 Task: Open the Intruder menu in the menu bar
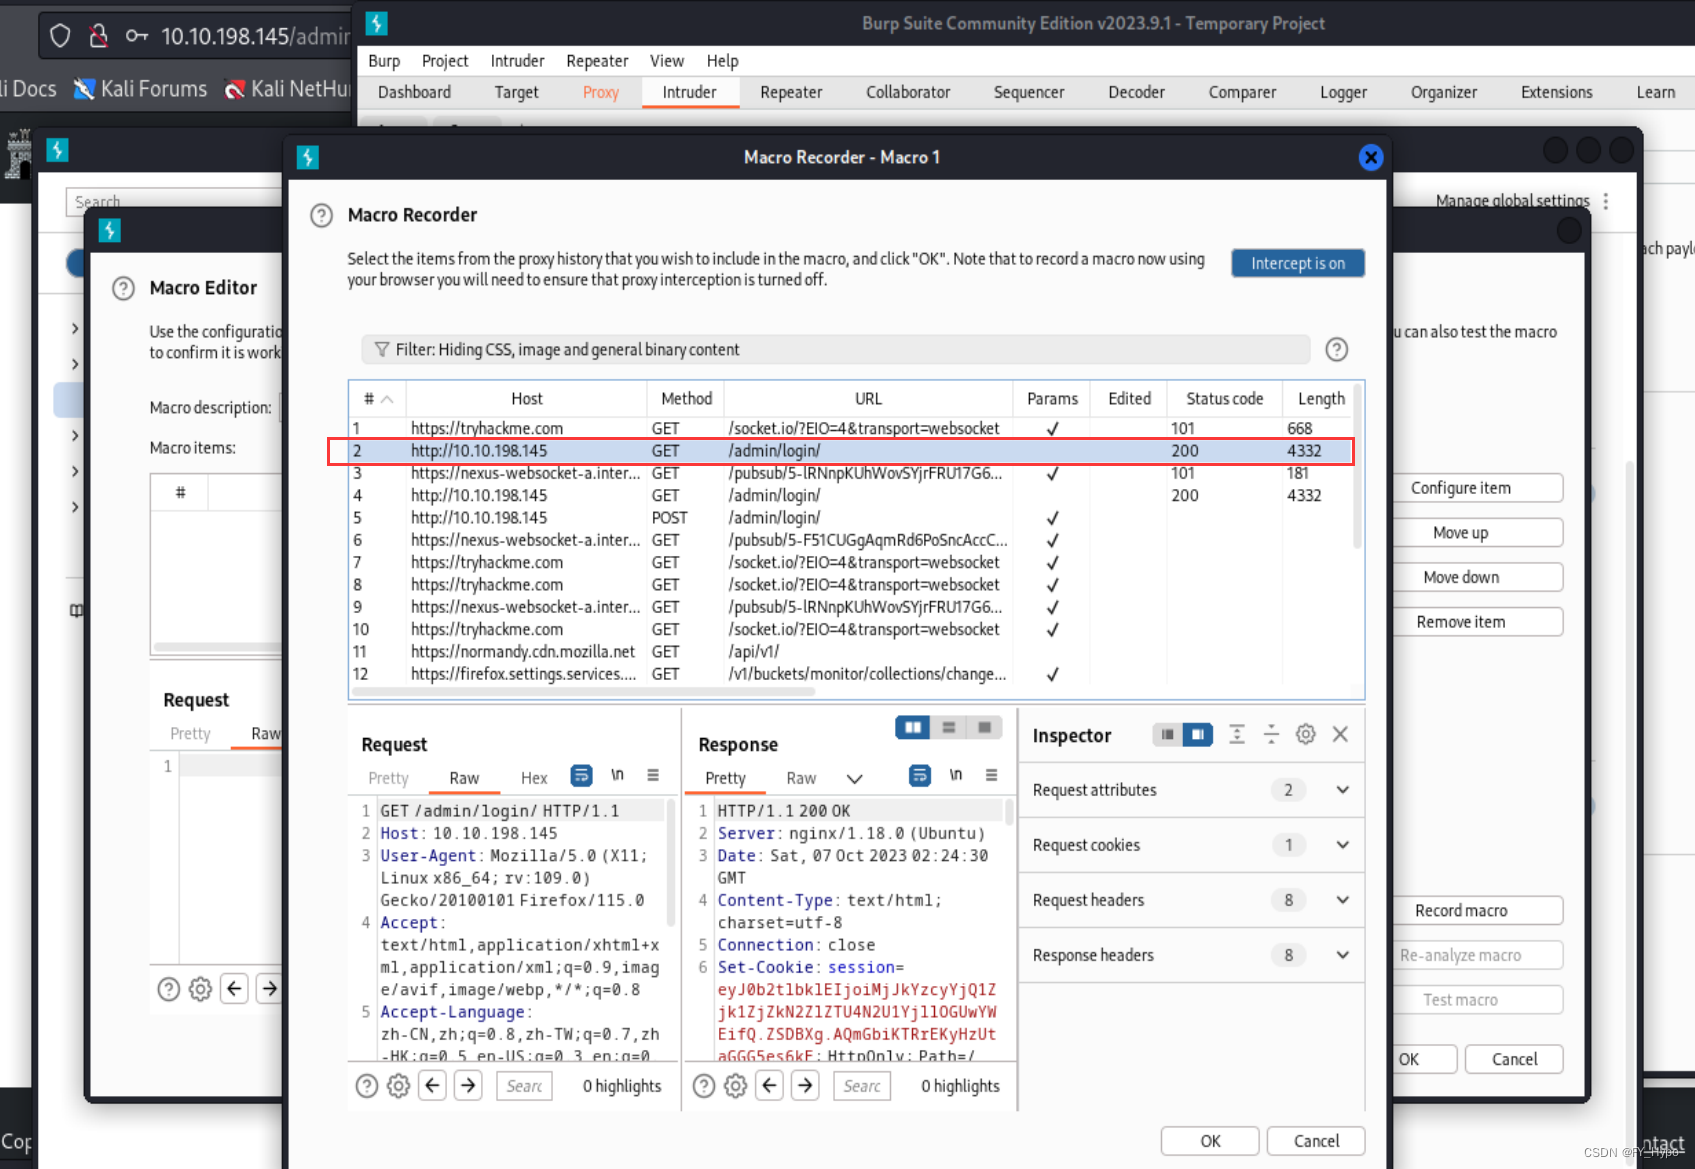point(517,61)
